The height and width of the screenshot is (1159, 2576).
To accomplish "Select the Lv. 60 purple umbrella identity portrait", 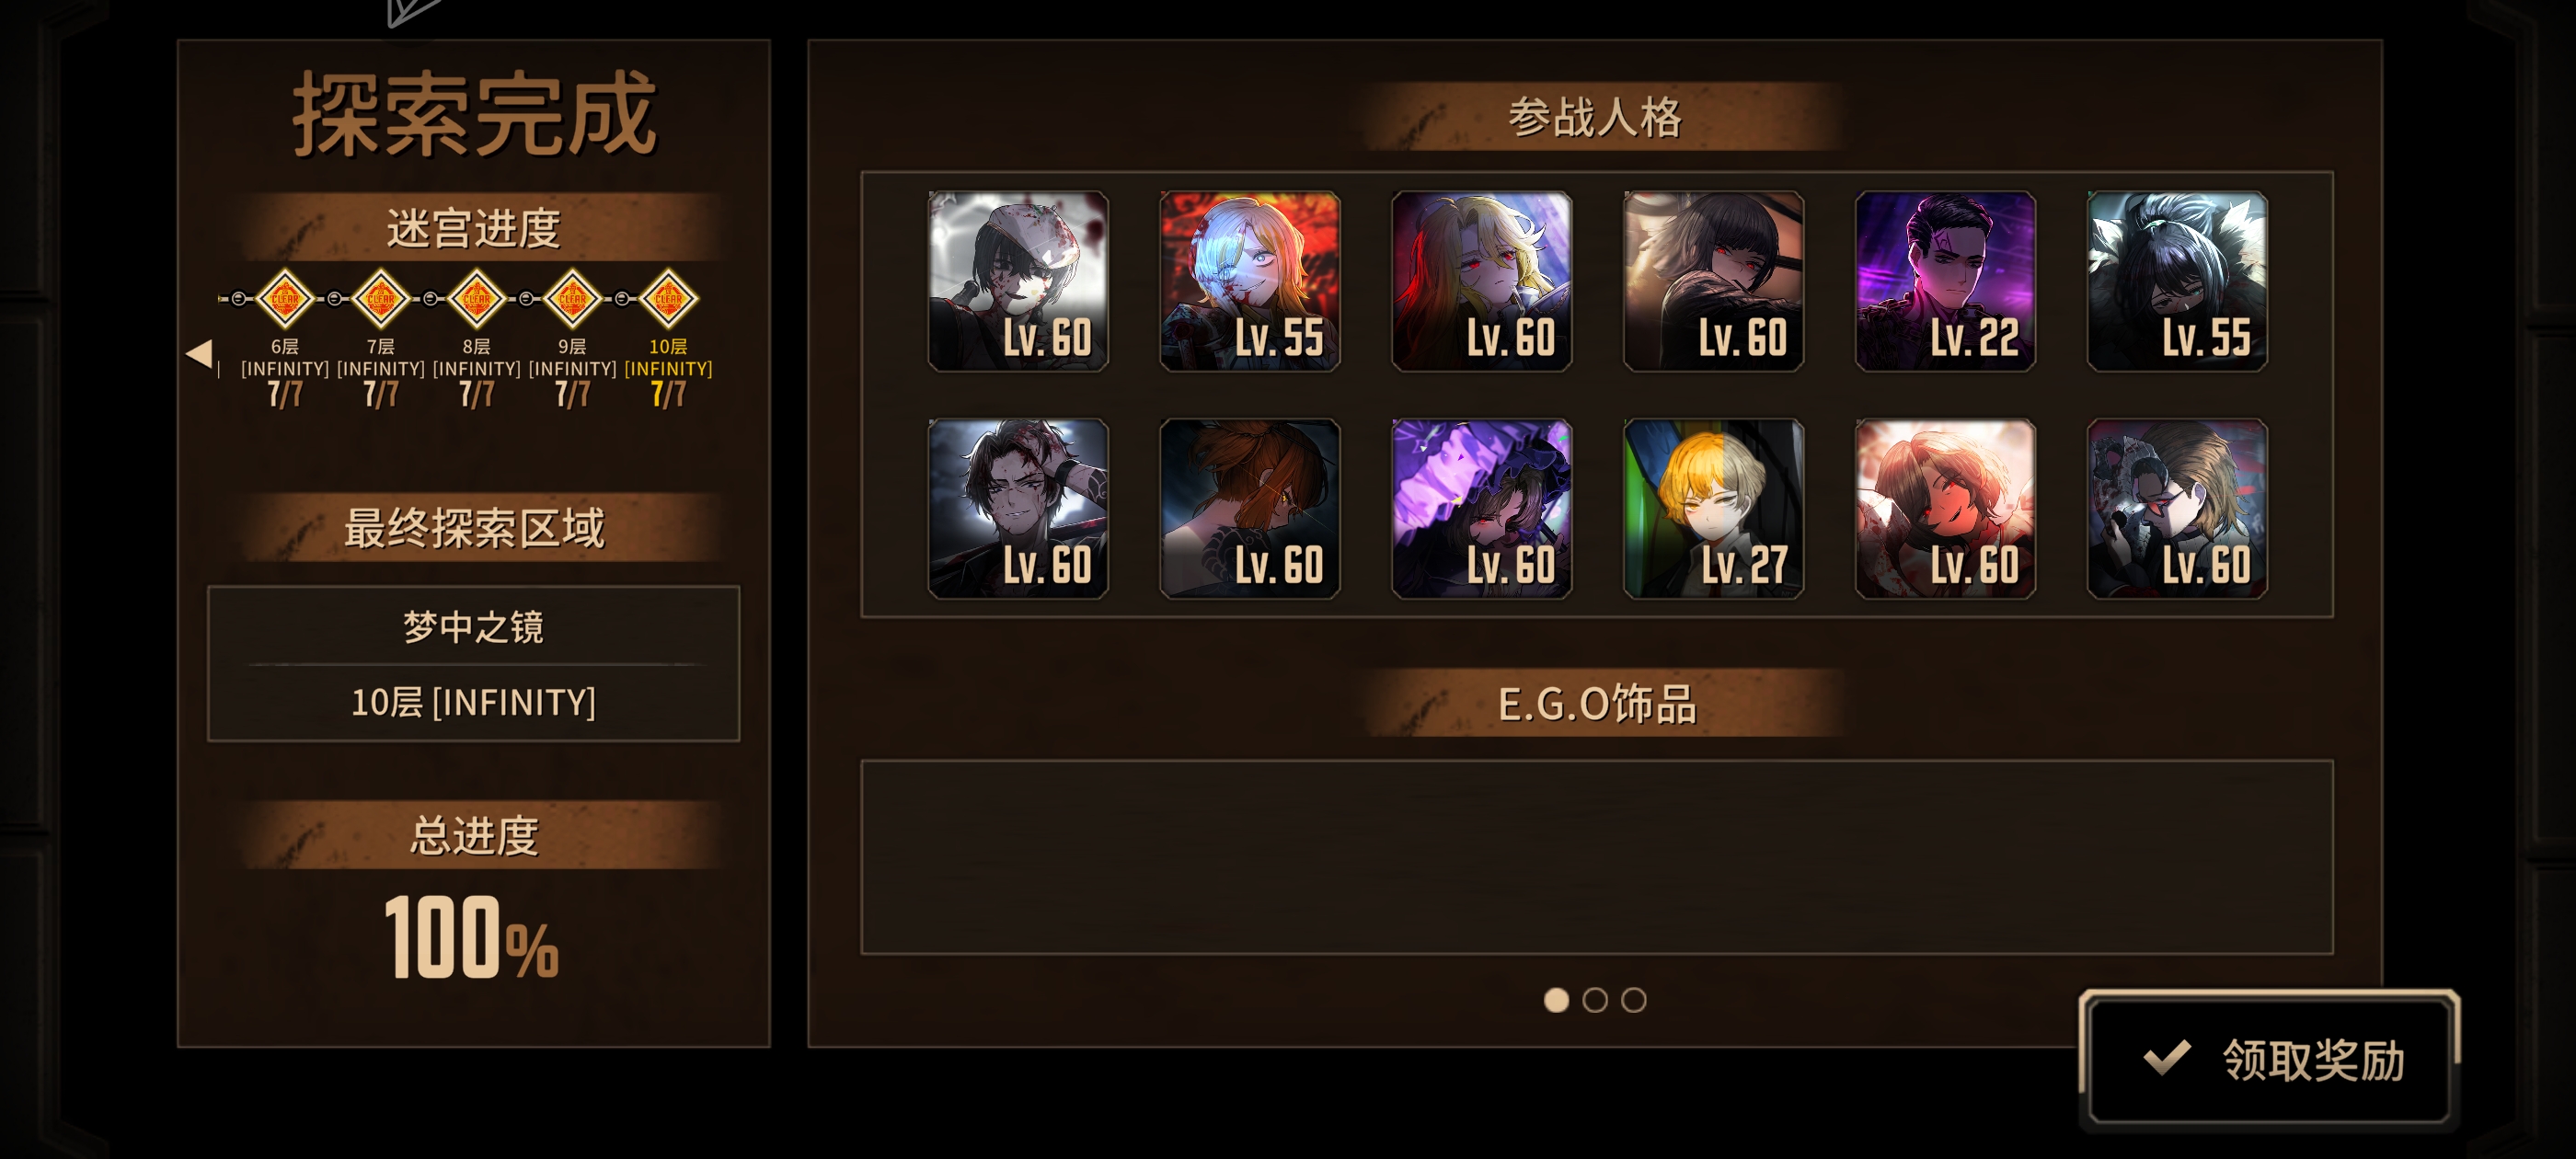I will tap(1481, 508).
